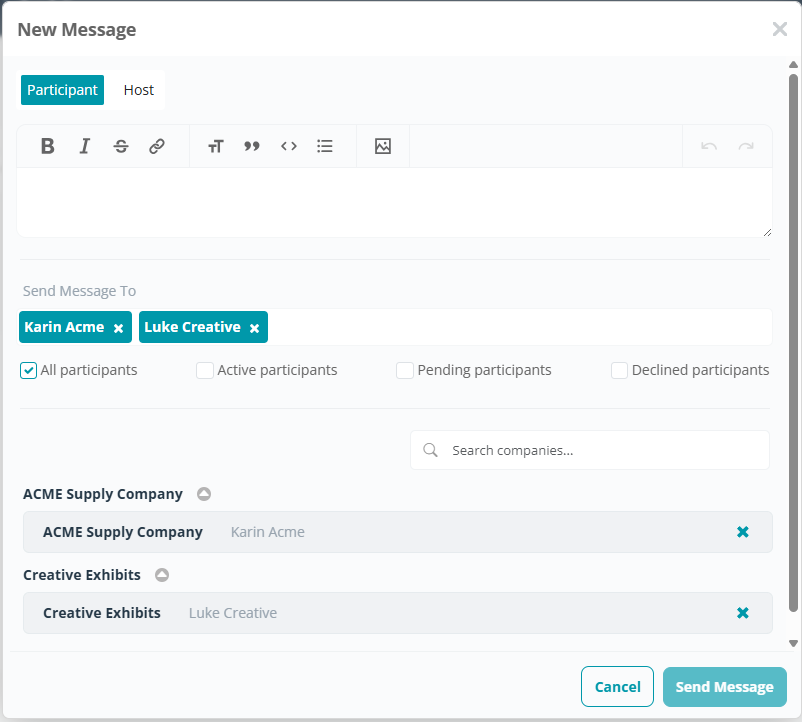This screenshot has width=802, height=722.
Task: Collapse the ACME Supply Company group
Action: (x=204, y=494)
